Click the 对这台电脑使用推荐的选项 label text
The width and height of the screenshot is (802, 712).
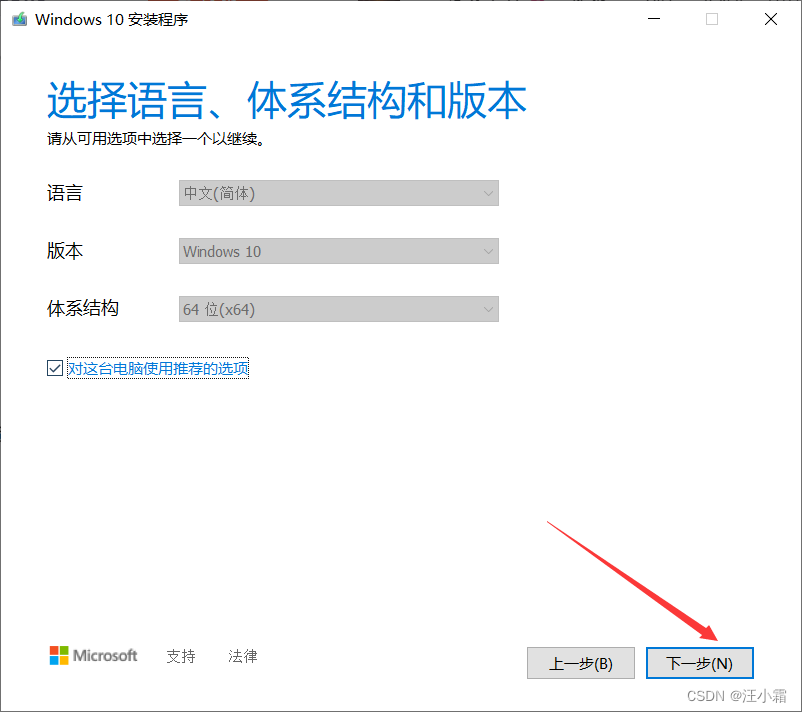pos(158,368)
